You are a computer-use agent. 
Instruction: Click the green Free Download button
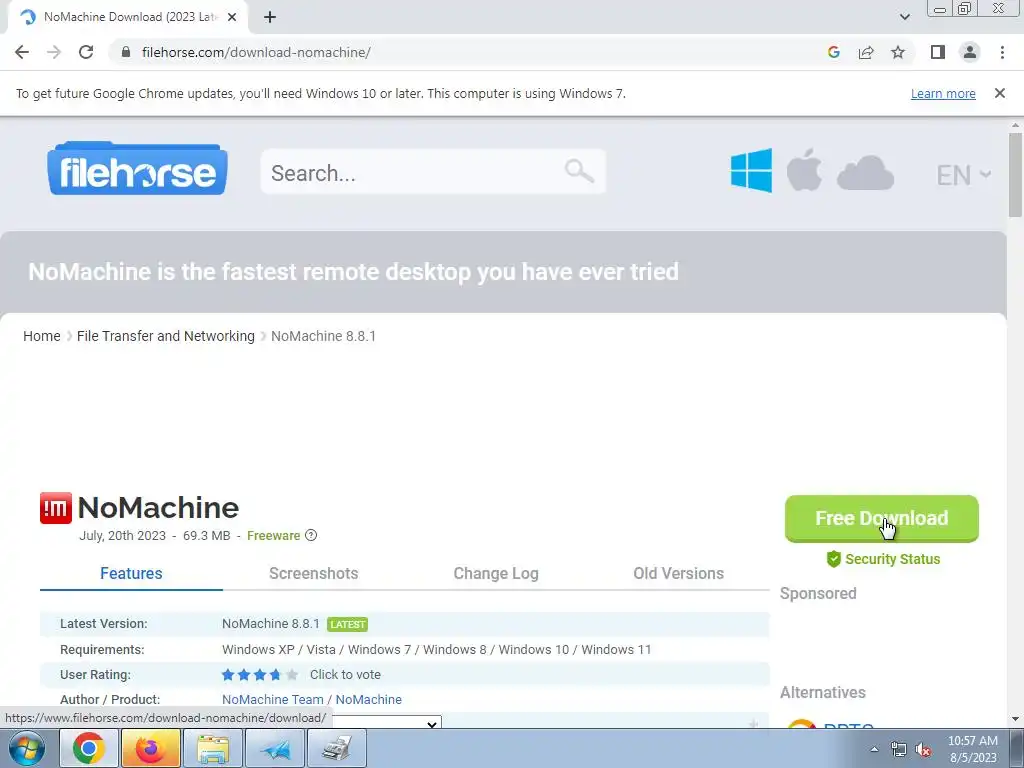(882, 519)
